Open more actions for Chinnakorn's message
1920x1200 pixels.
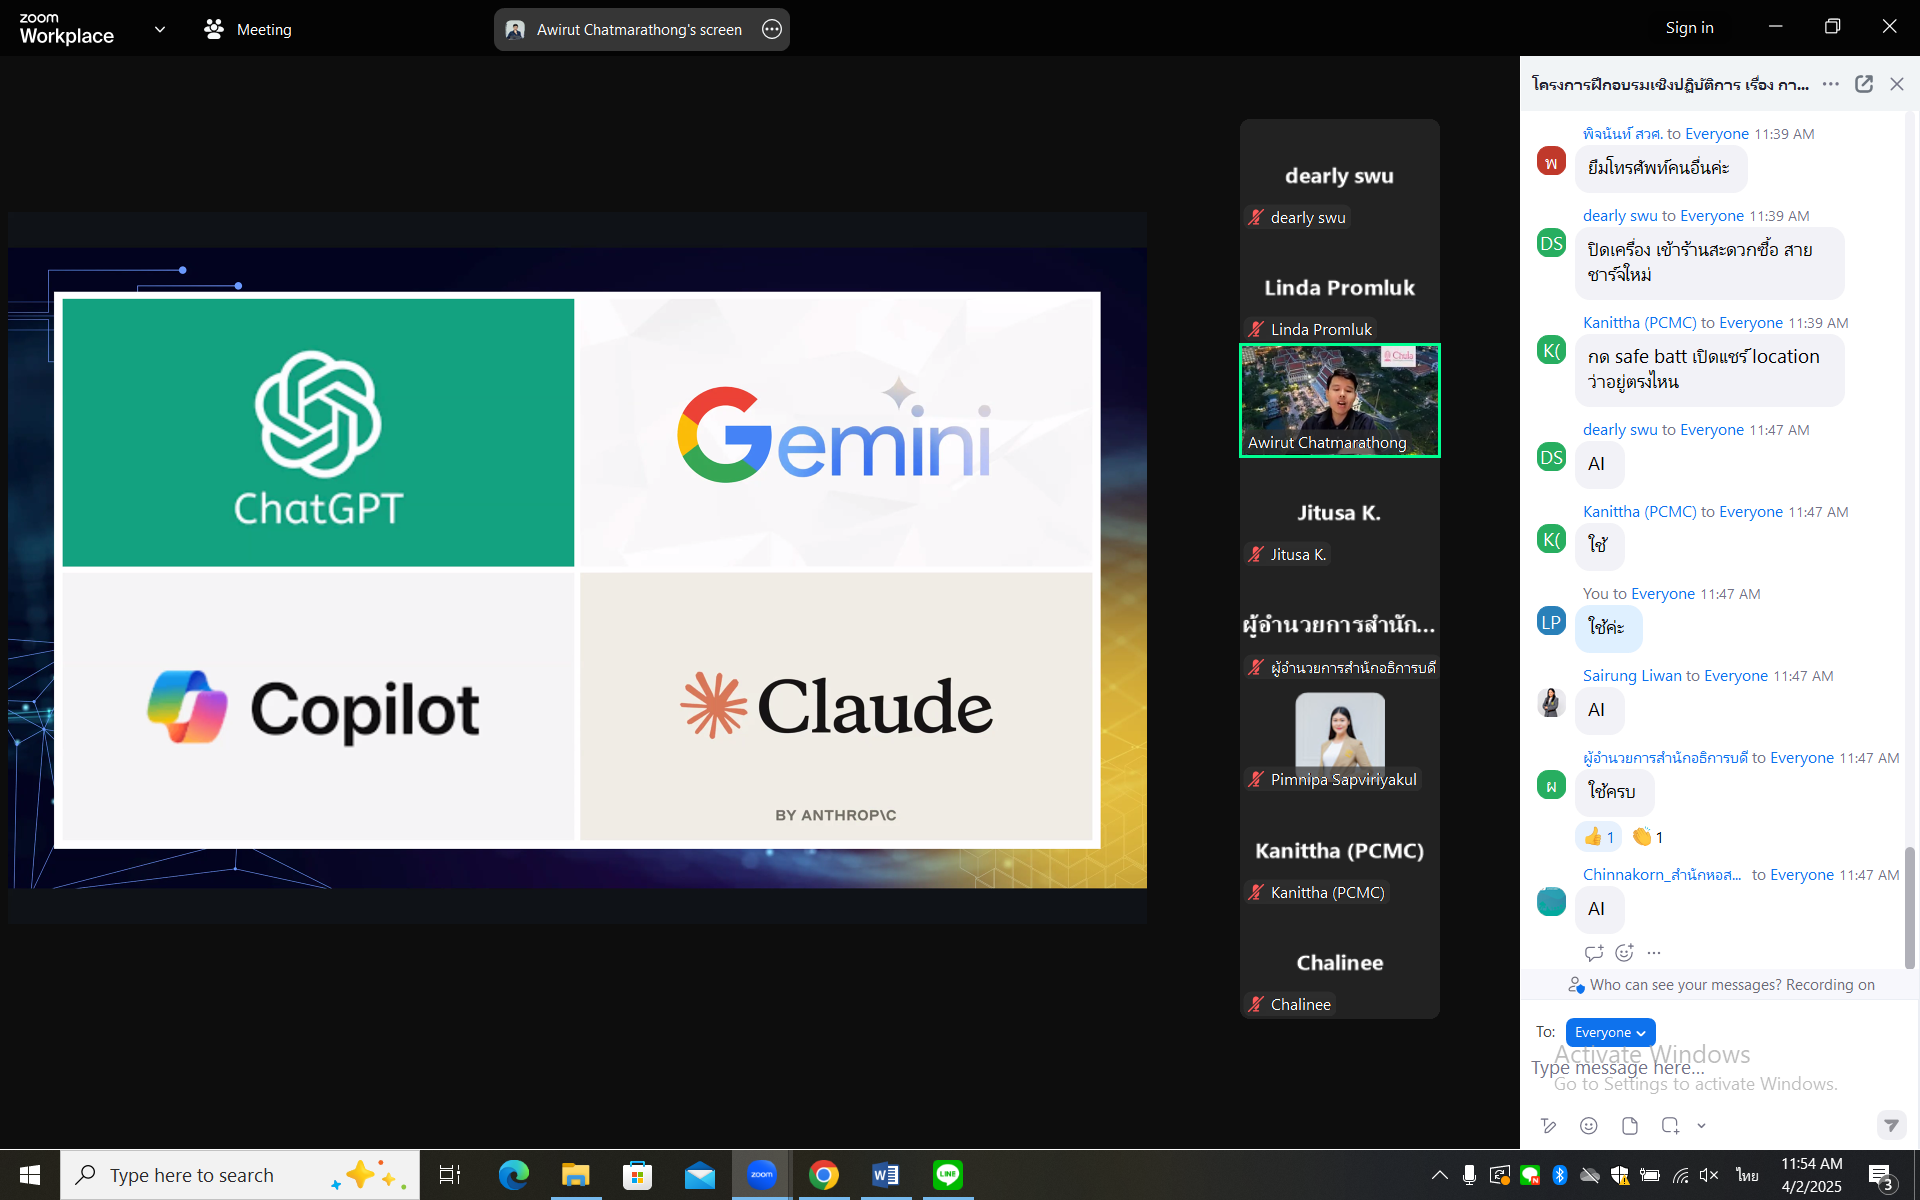point(1654,953)
